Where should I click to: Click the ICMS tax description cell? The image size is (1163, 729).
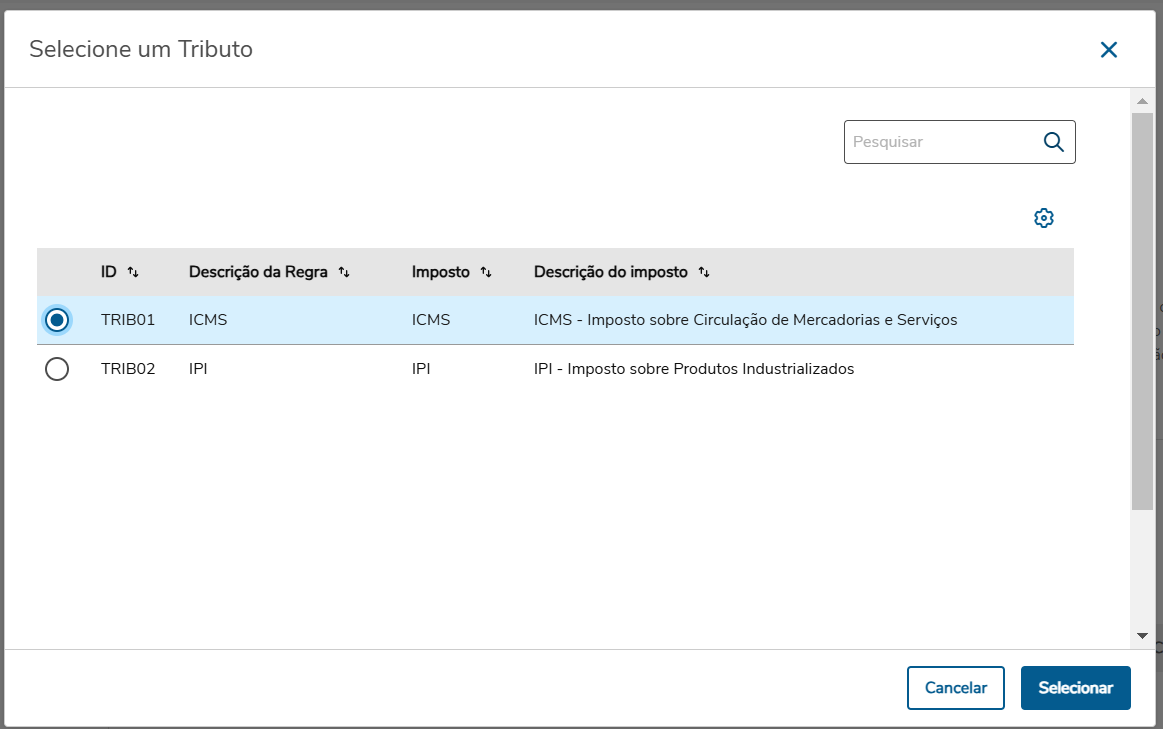pos(745,320)
